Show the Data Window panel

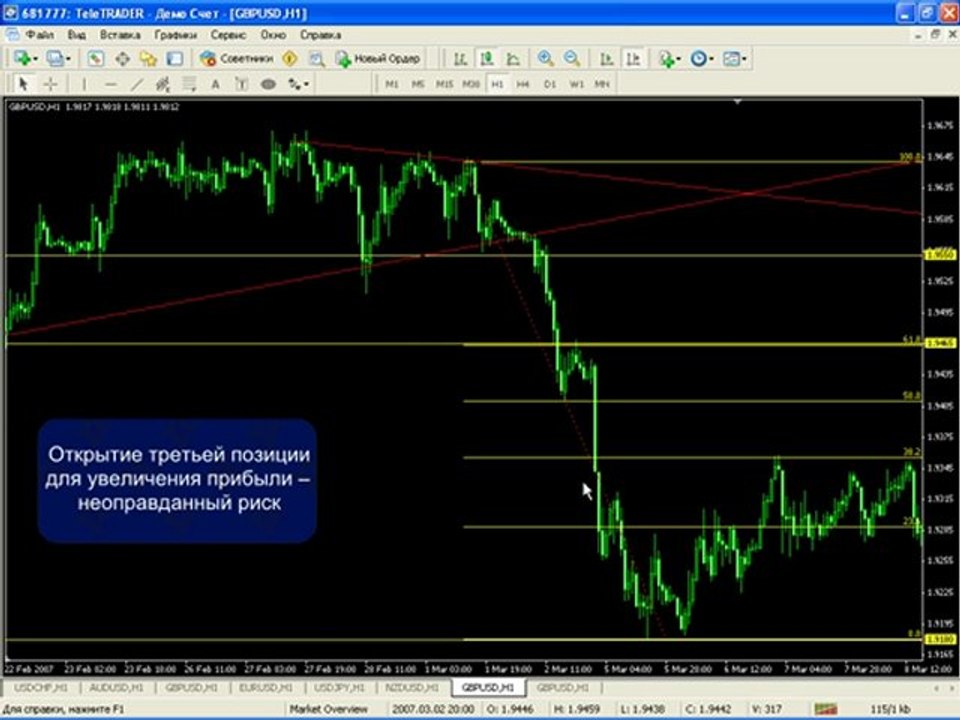point(122,59)
